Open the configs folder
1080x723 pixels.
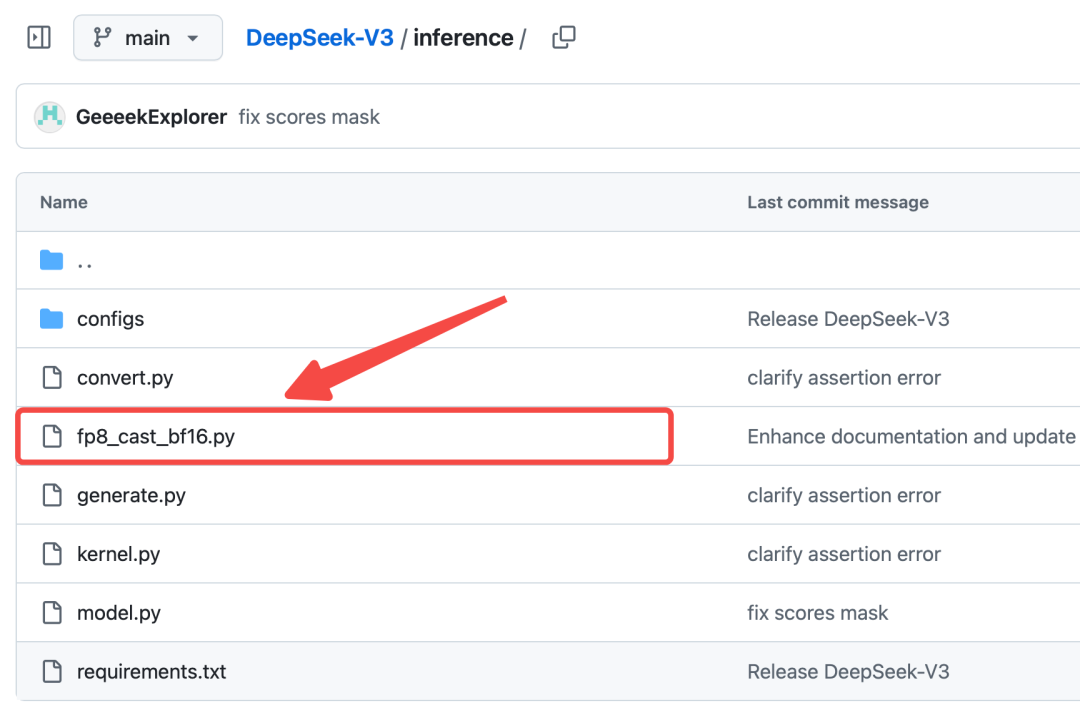point(110,319)
